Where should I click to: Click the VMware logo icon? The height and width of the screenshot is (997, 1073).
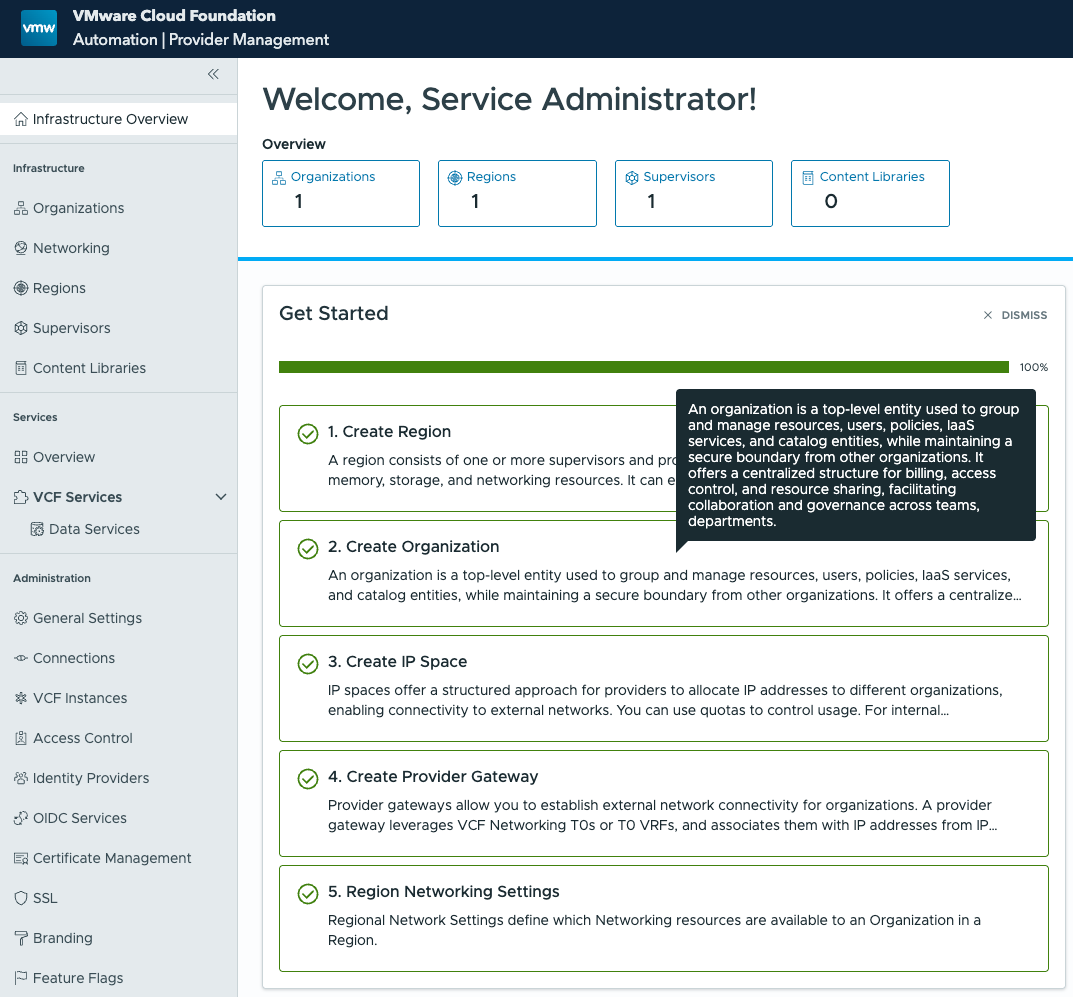pos(39,28)
